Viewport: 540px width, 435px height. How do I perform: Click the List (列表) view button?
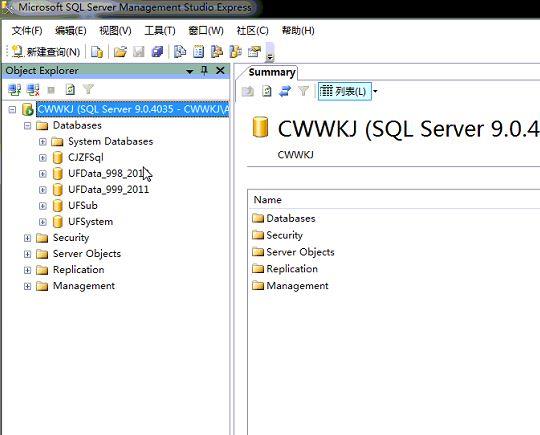[344, 91]
